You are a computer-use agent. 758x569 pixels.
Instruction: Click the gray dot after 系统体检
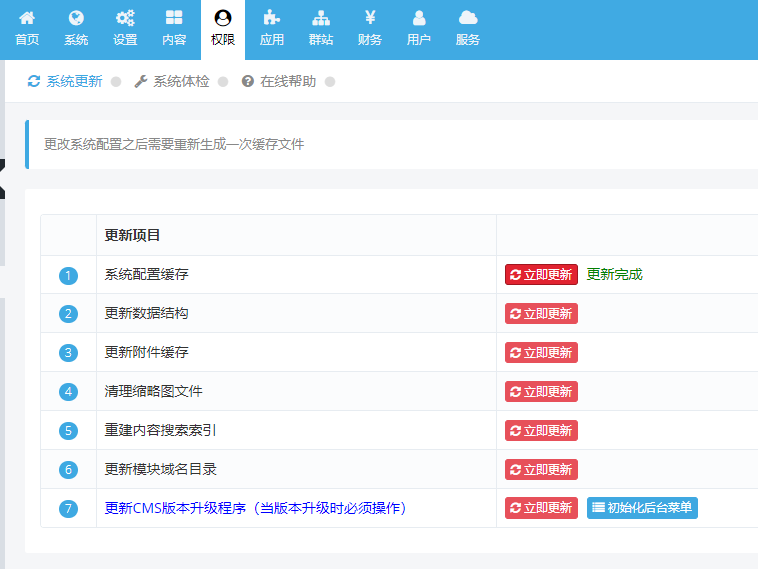(x=223, y=82)
